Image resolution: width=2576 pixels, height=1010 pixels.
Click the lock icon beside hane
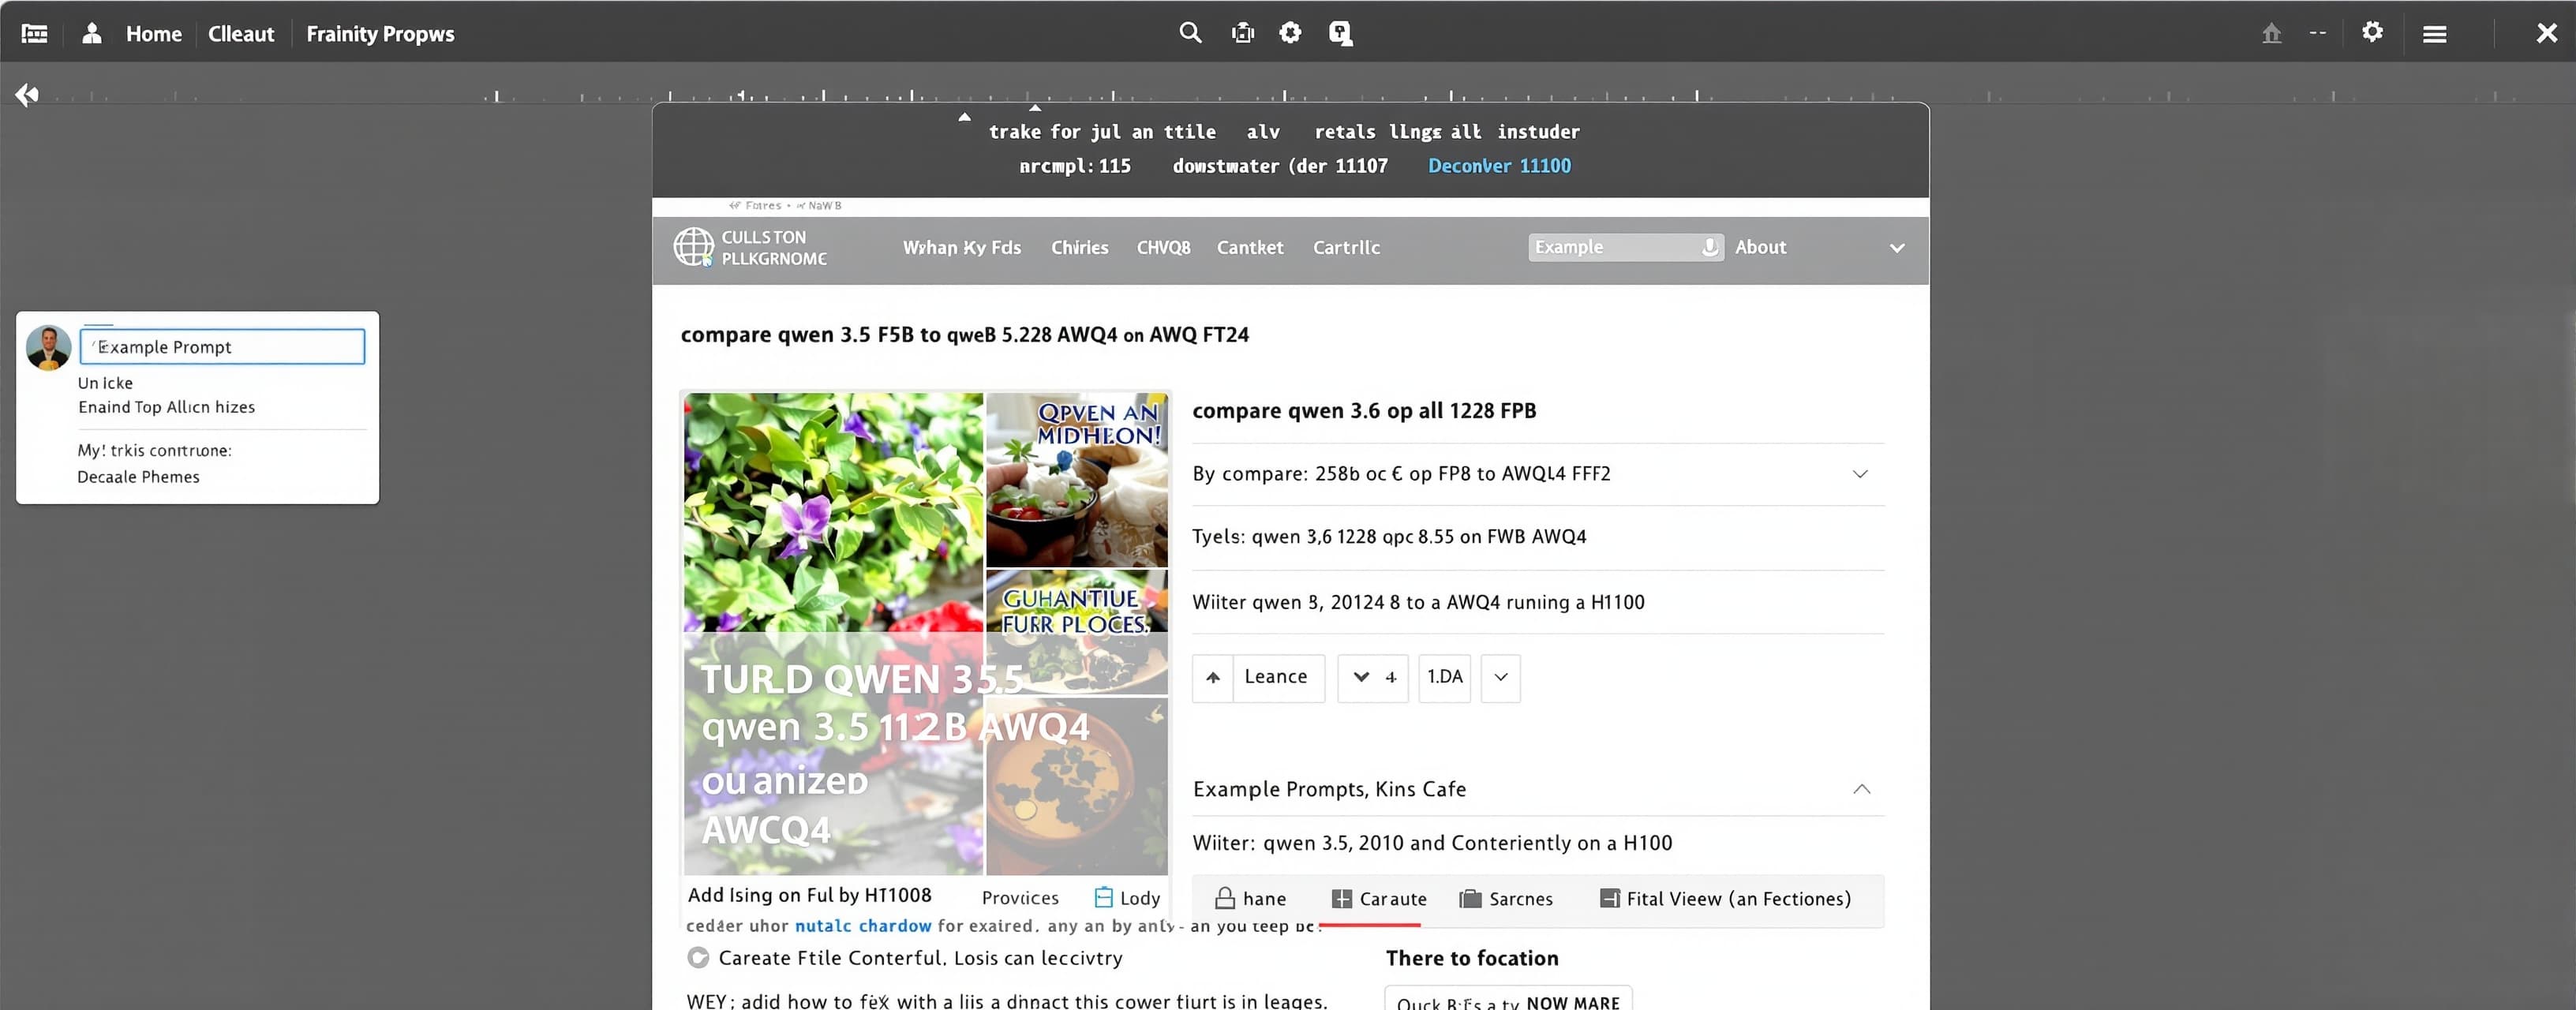(1225, 898)
